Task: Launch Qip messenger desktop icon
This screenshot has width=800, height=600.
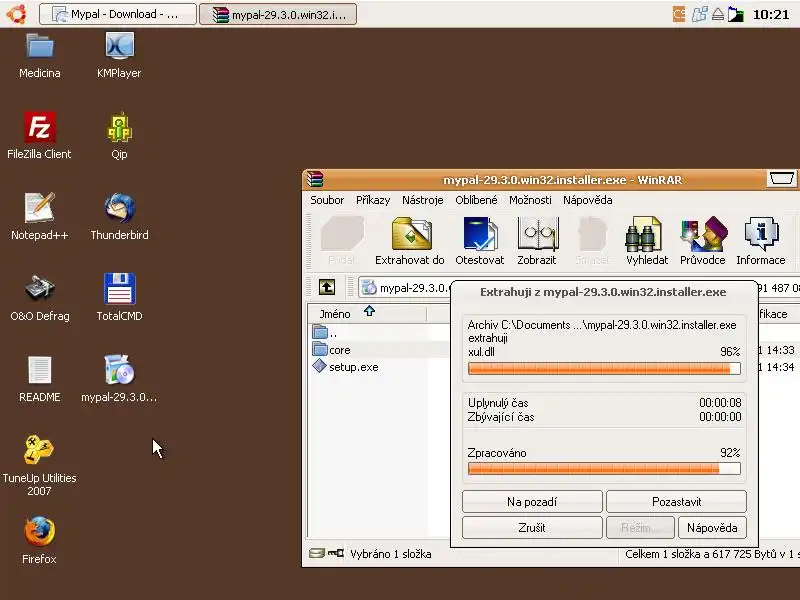Action: [119, 136]
